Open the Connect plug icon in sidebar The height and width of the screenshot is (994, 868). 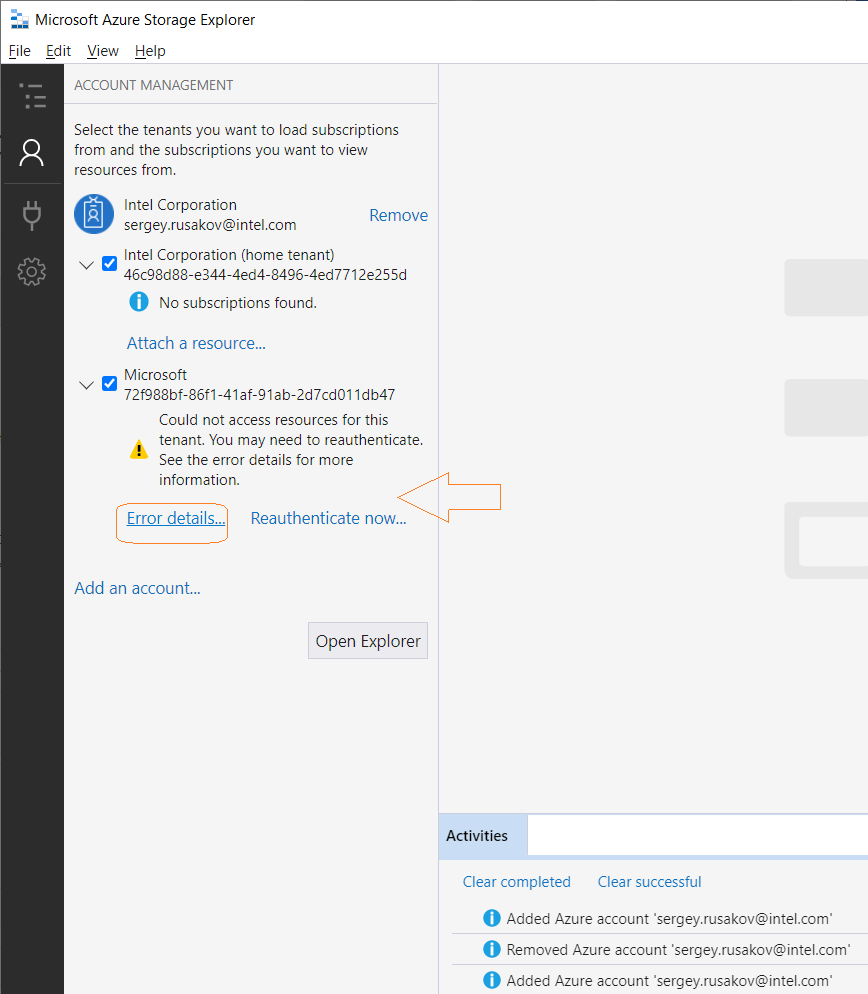click(32, 215)
